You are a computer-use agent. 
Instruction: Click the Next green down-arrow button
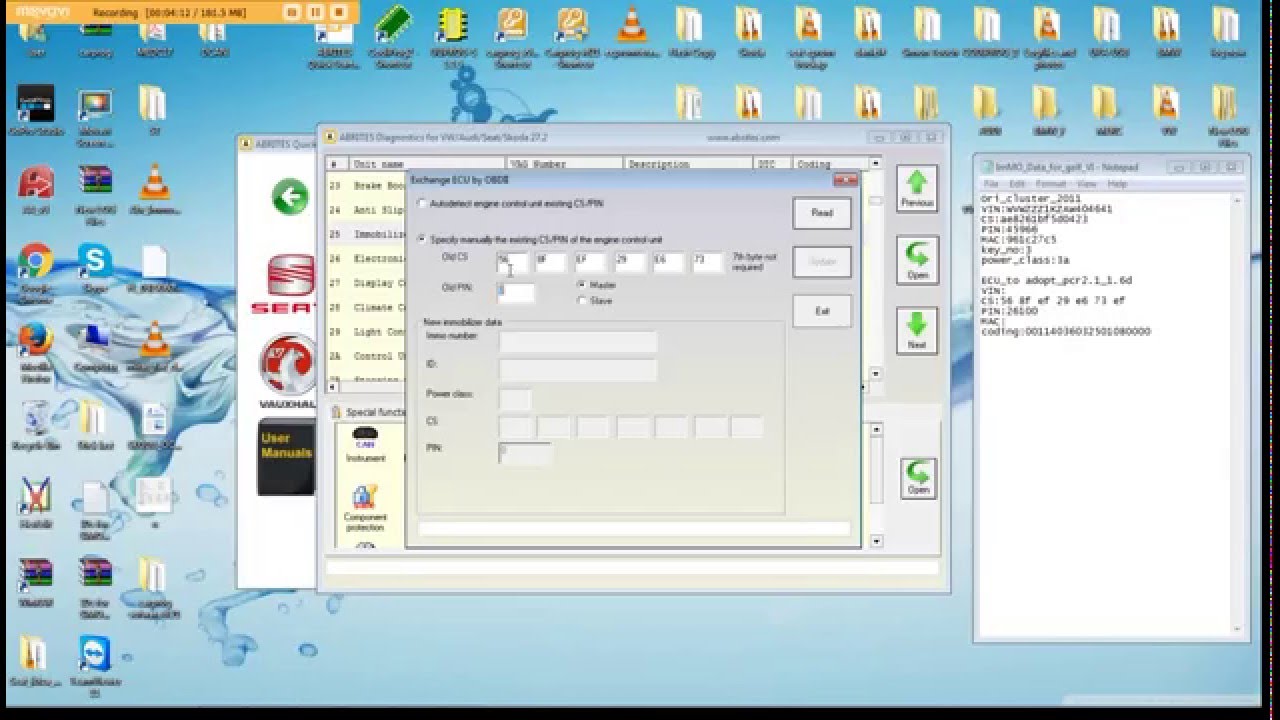917,331
